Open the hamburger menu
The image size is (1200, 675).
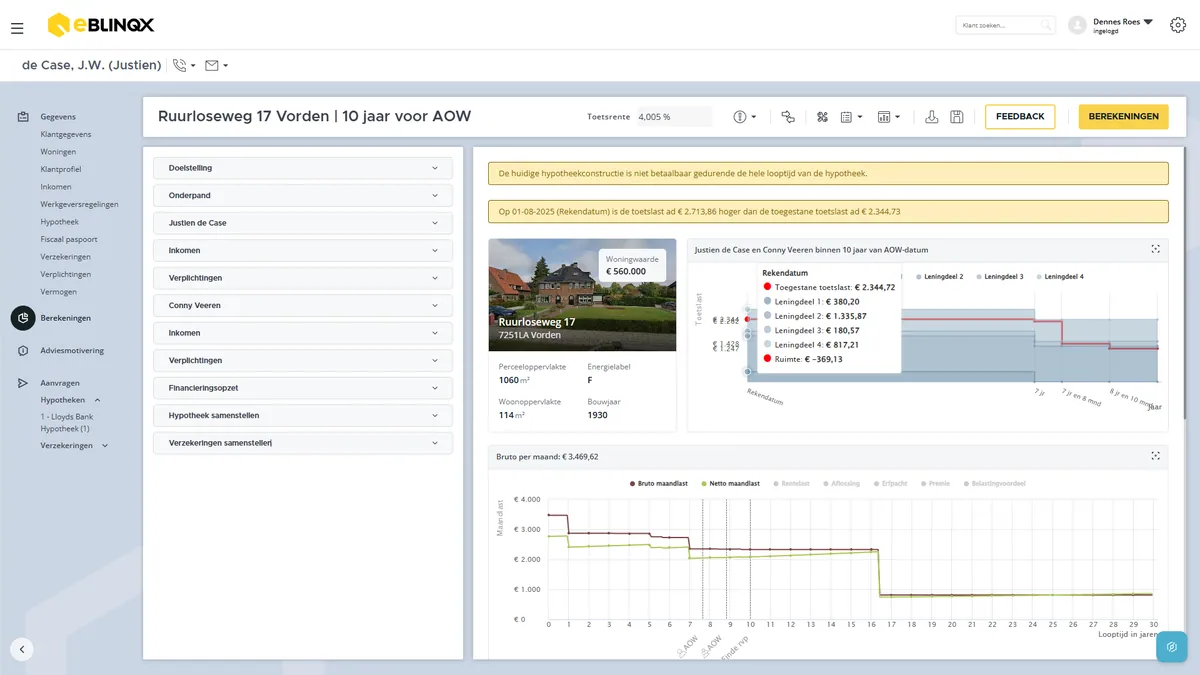pos(17,28)
